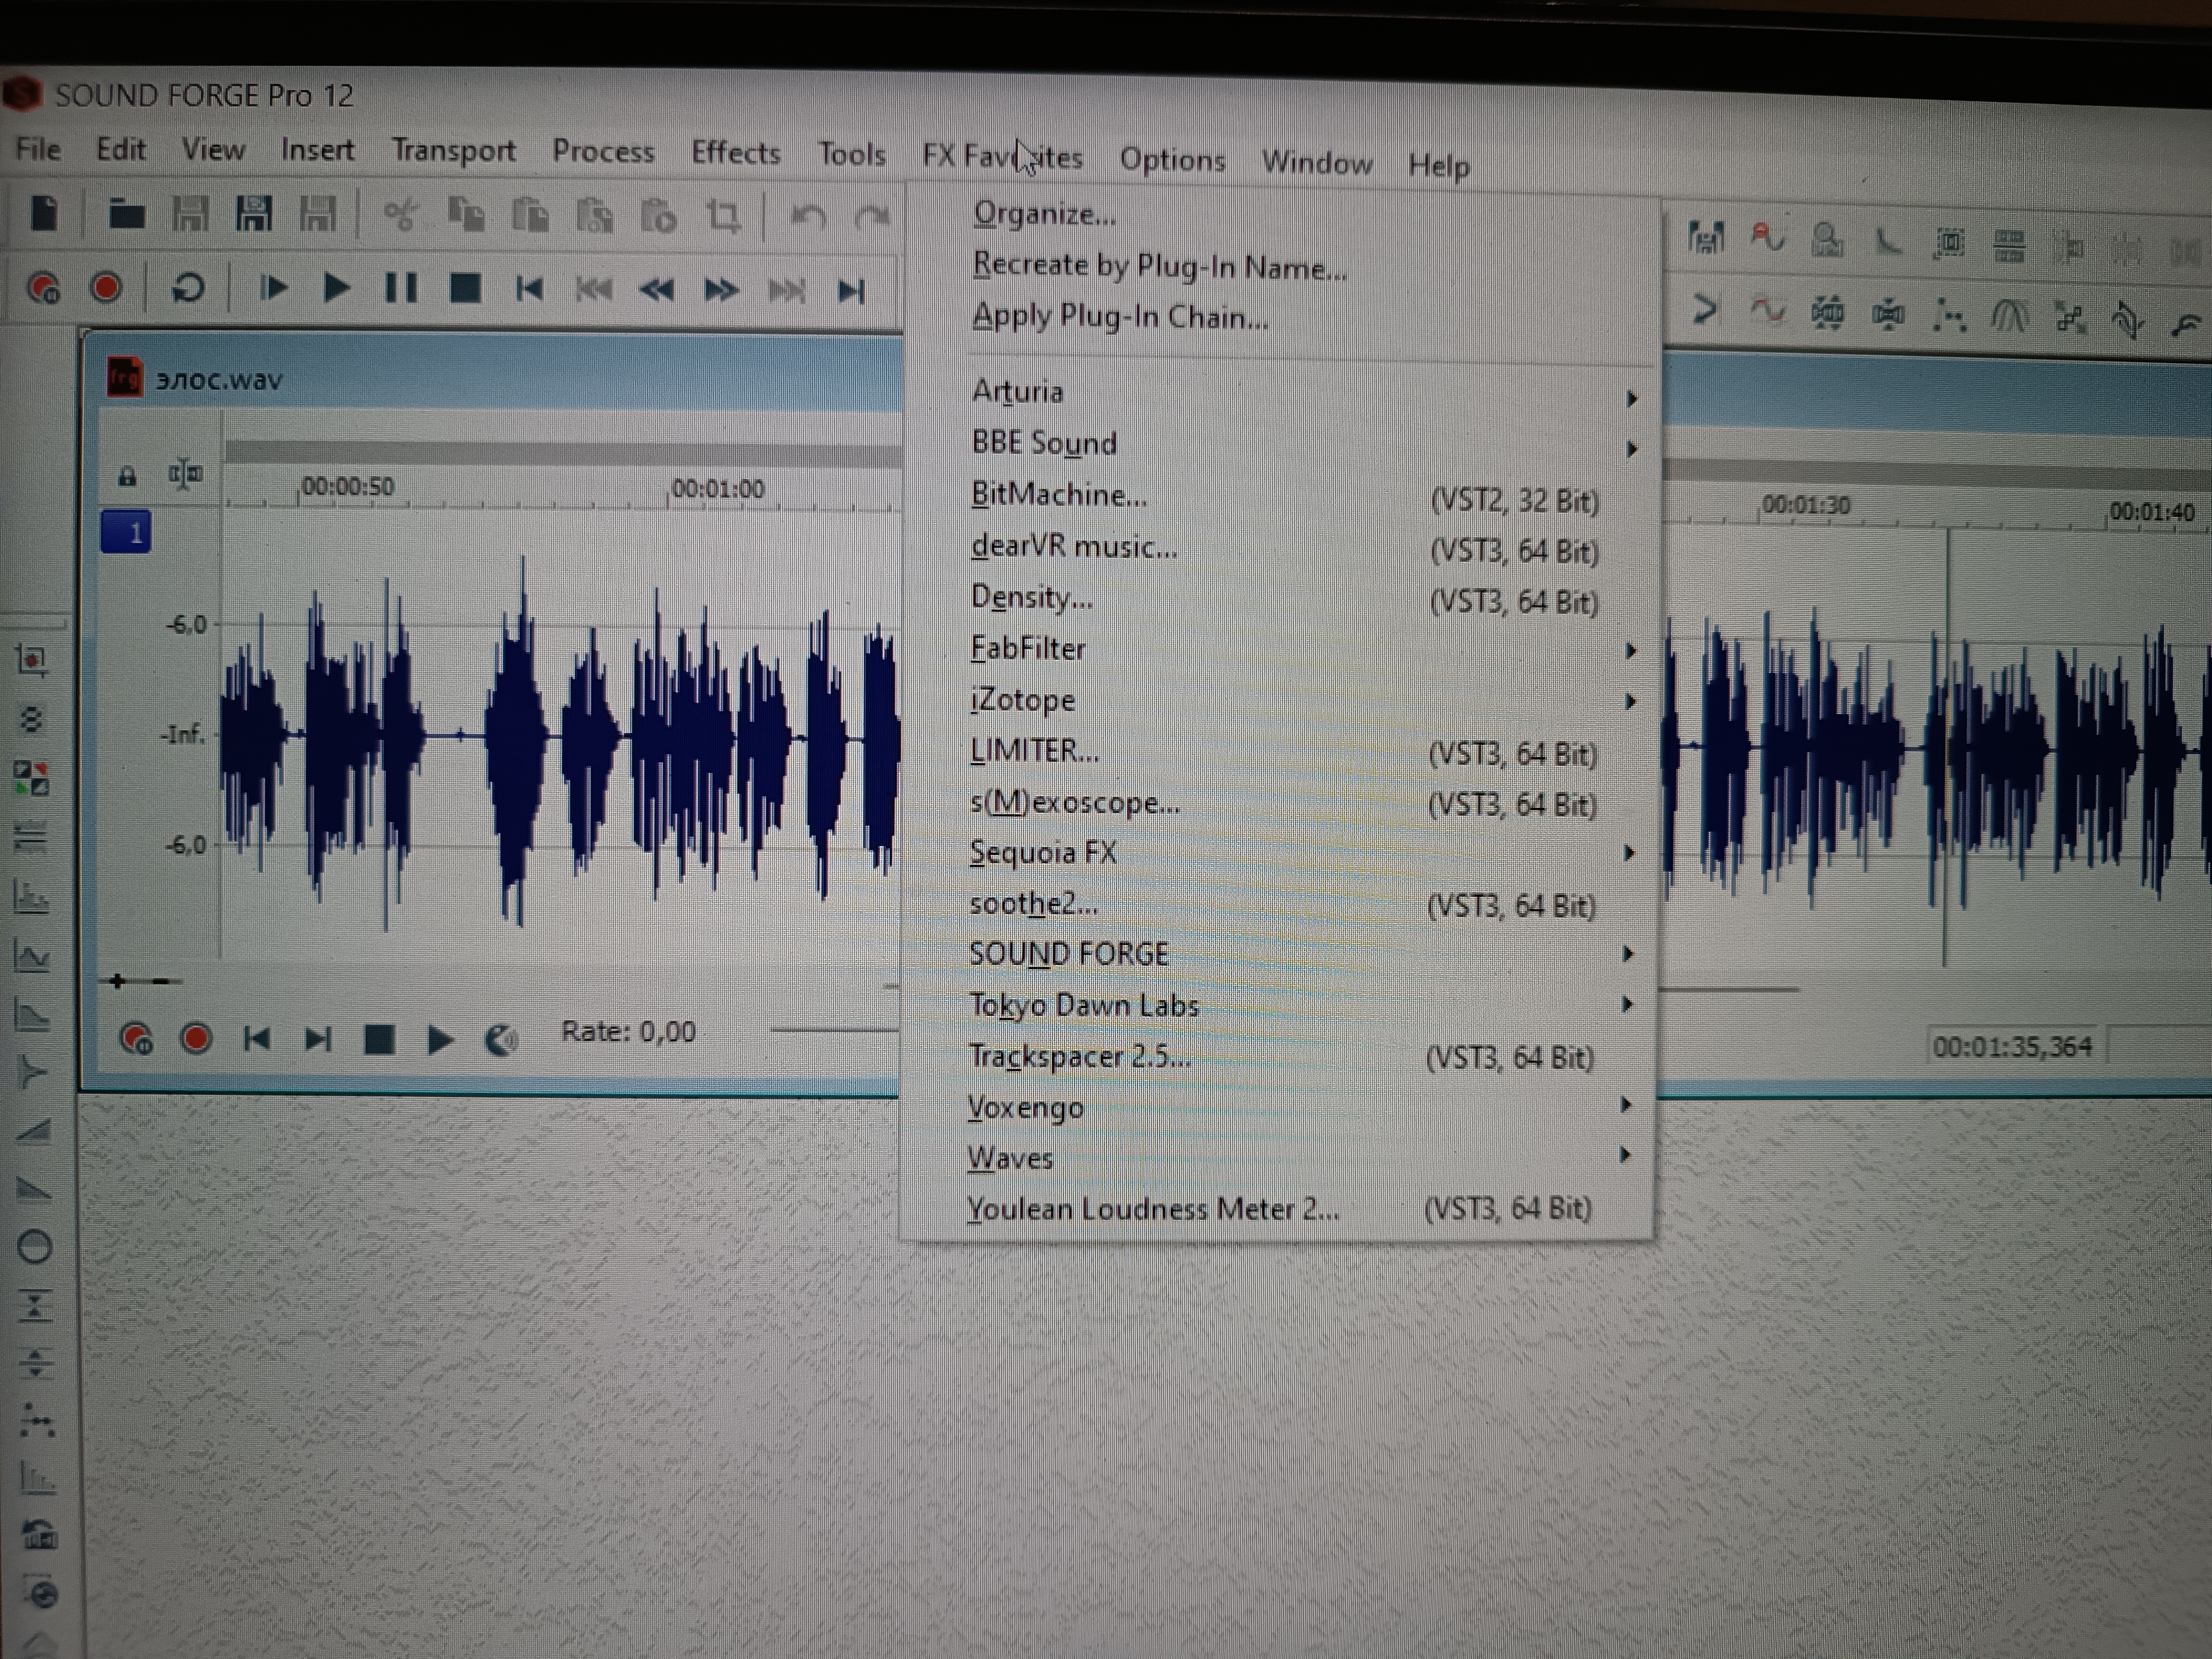Click the Rewind button in transport bar
Image resolution: width=2212 pixels, height=1659 pixels.
tap(657, 291)
